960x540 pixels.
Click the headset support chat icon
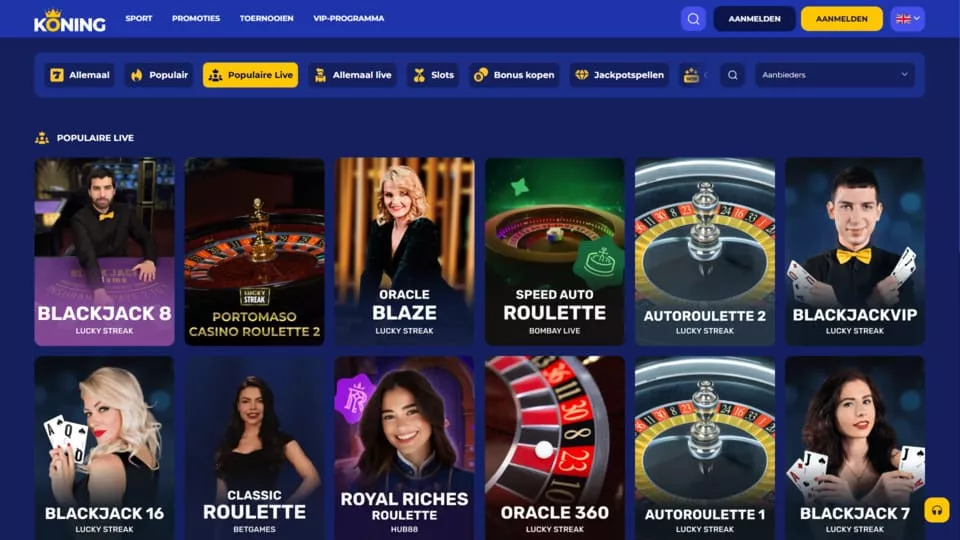937,510
